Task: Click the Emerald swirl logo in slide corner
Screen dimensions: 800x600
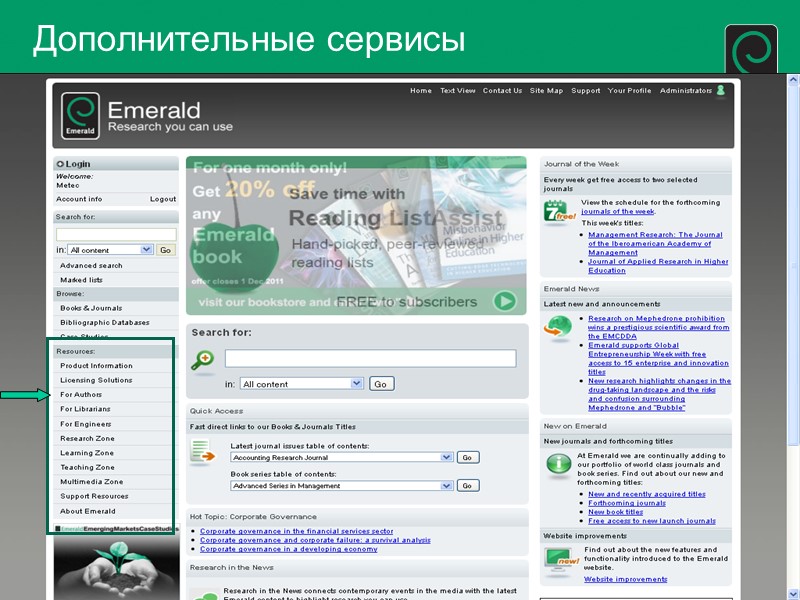Action: pos(751,49)
